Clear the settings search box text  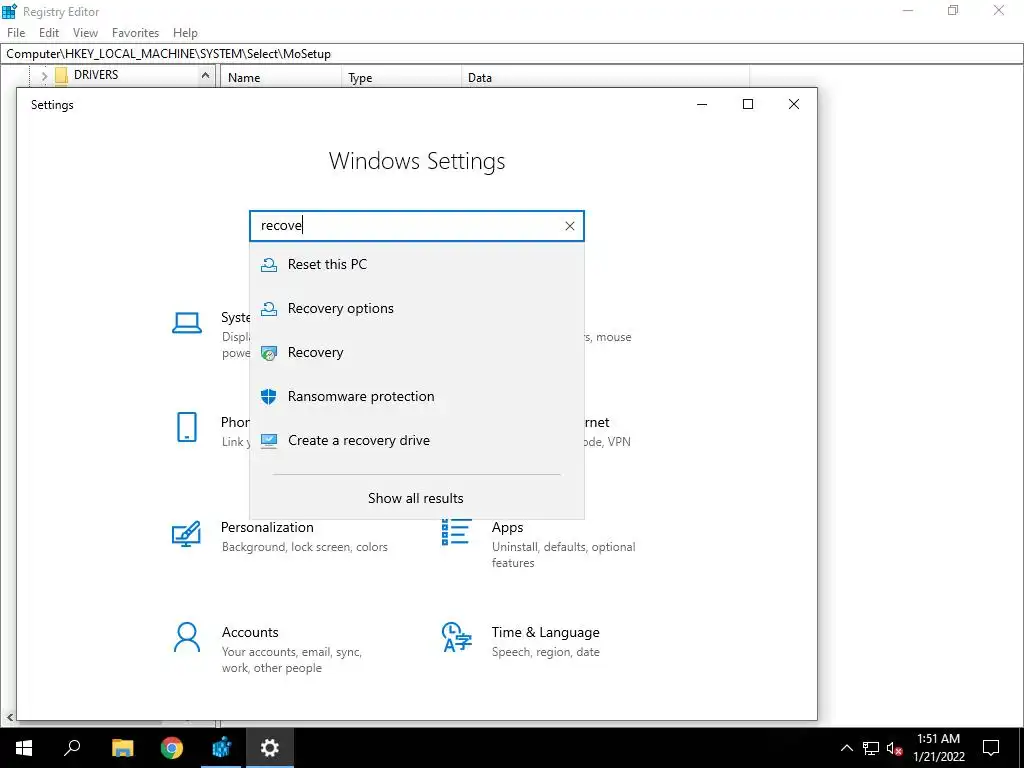[x=569, y=226]
